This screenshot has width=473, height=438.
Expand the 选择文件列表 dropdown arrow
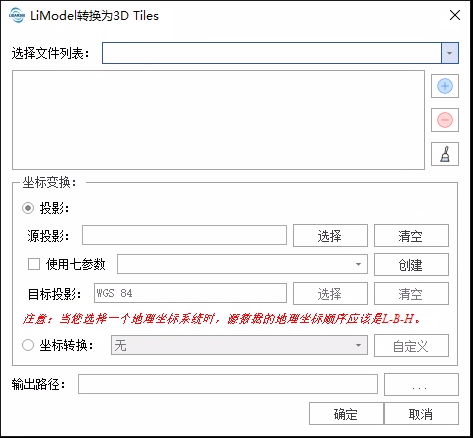[450, 53]
